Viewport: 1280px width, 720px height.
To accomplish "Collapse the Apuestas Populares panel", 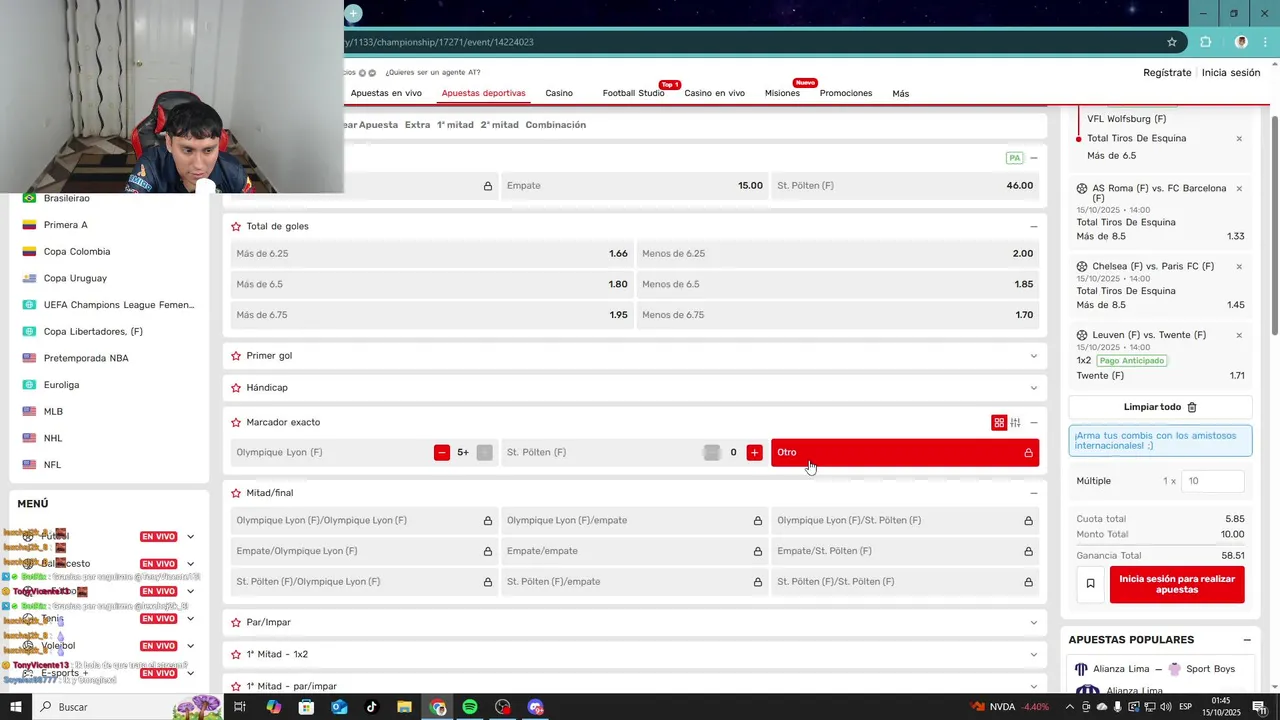I will click(1247, 640).
